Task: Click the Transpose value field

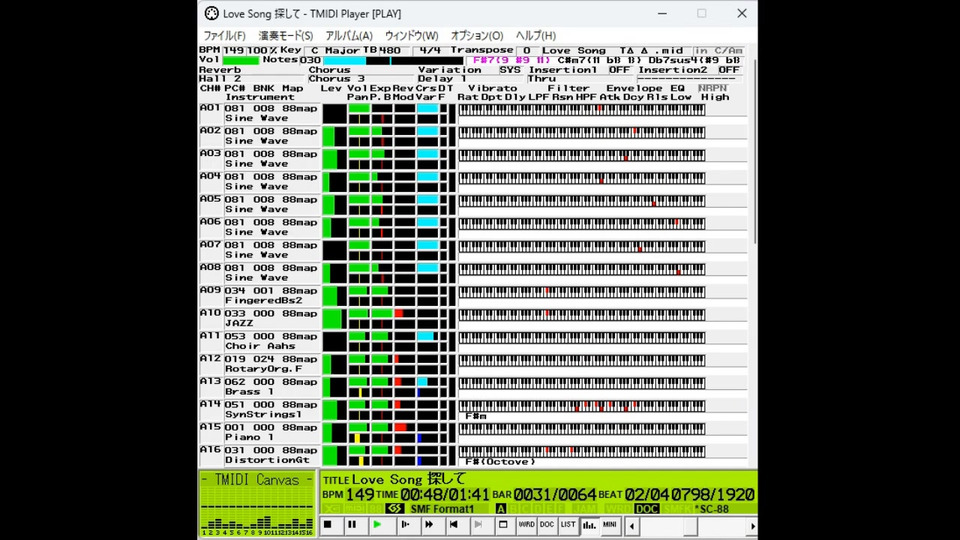Action: pos(527,51)
